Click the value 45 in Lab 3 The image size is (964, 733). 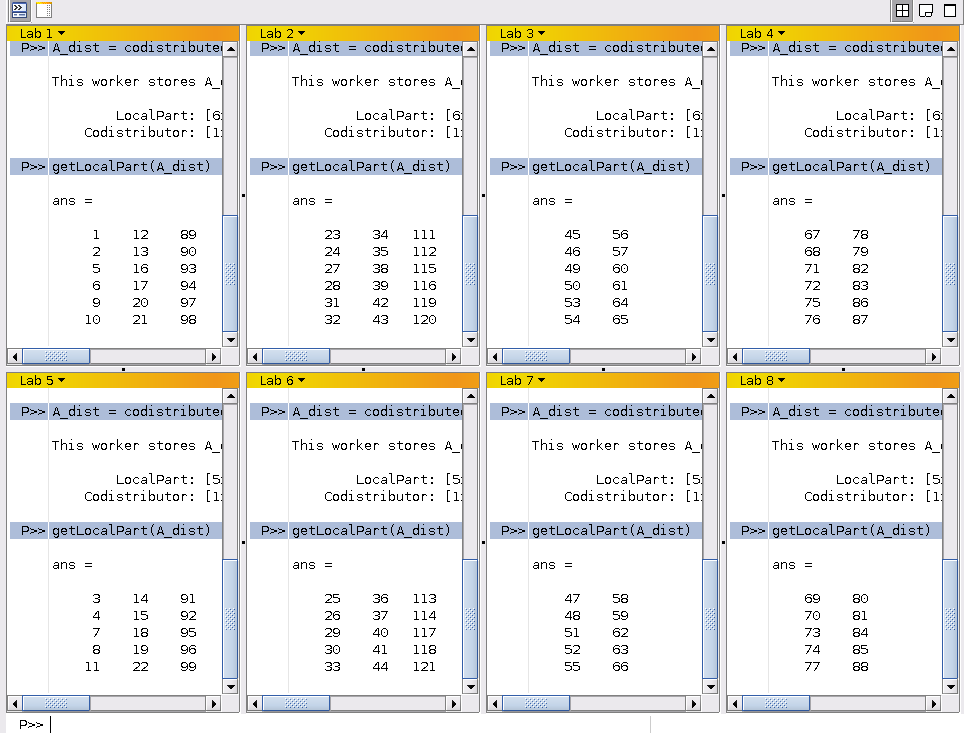point(572,234)
